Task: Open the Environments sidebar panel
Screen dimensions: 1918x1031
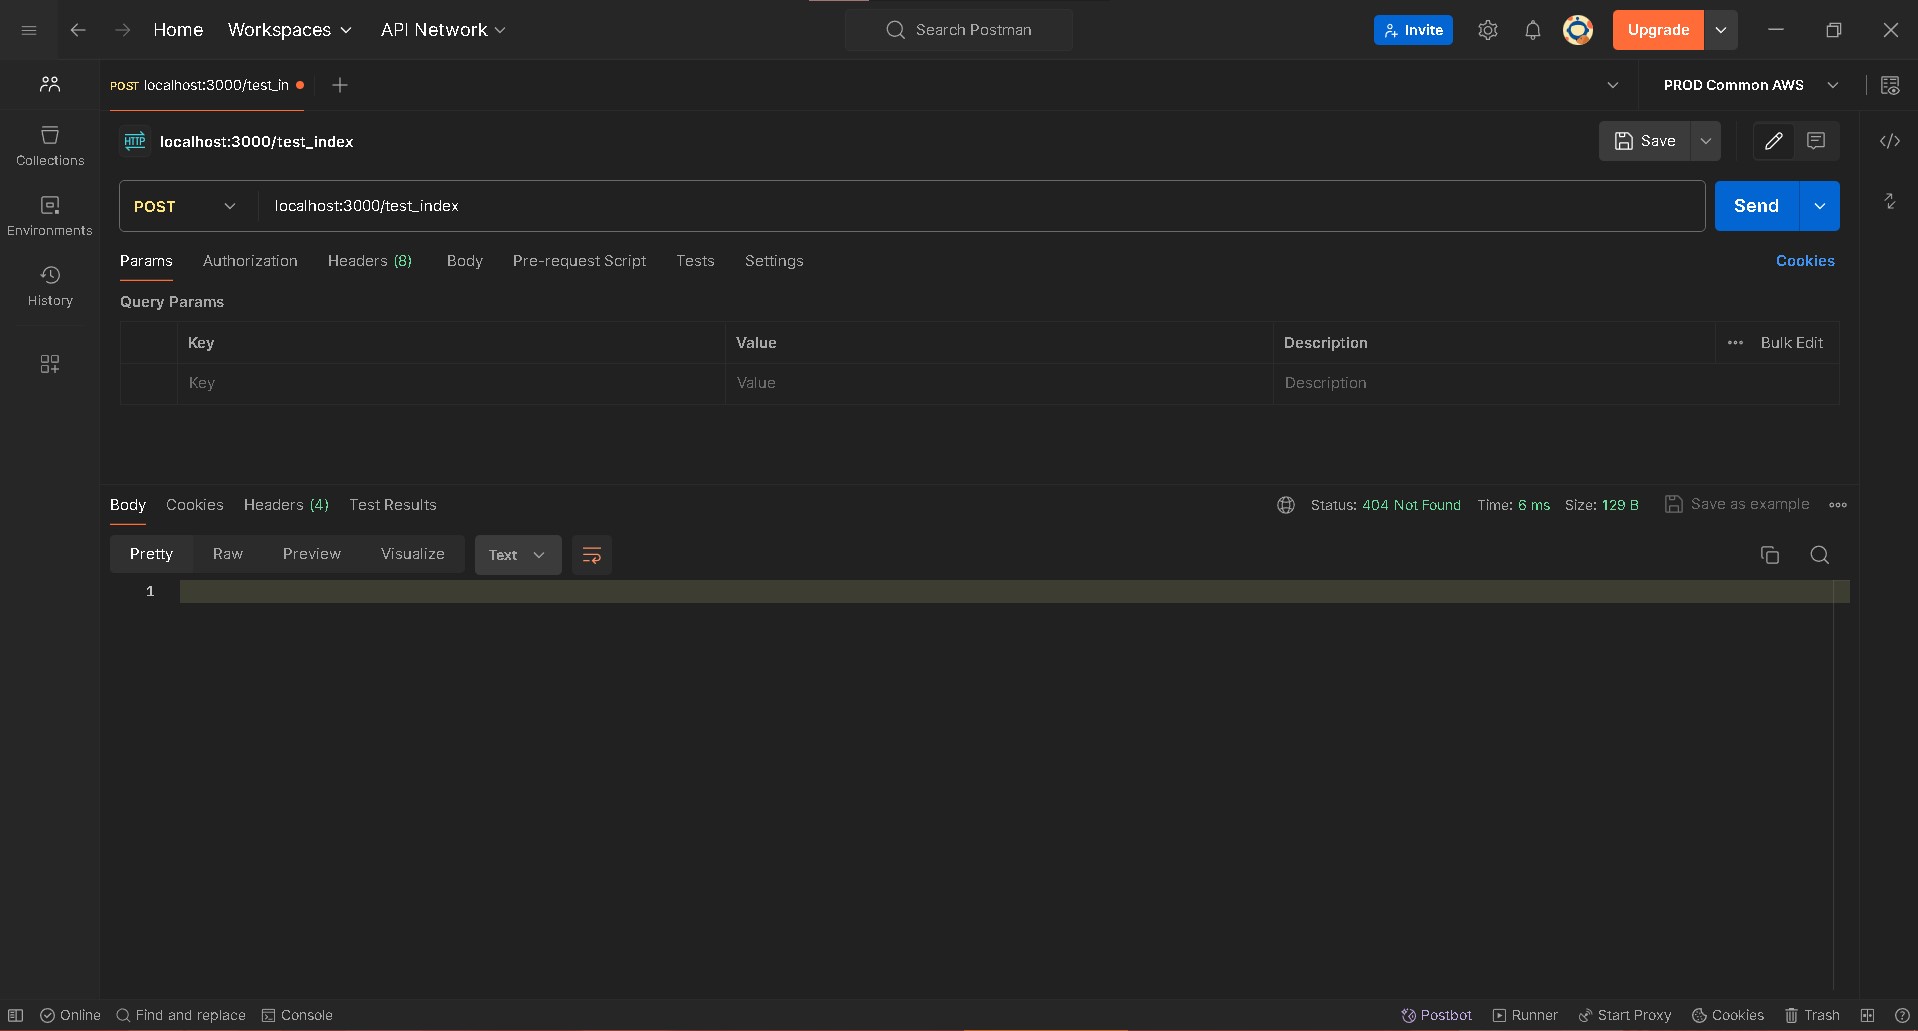Action: pyautogui.click(x=50, y=216)
